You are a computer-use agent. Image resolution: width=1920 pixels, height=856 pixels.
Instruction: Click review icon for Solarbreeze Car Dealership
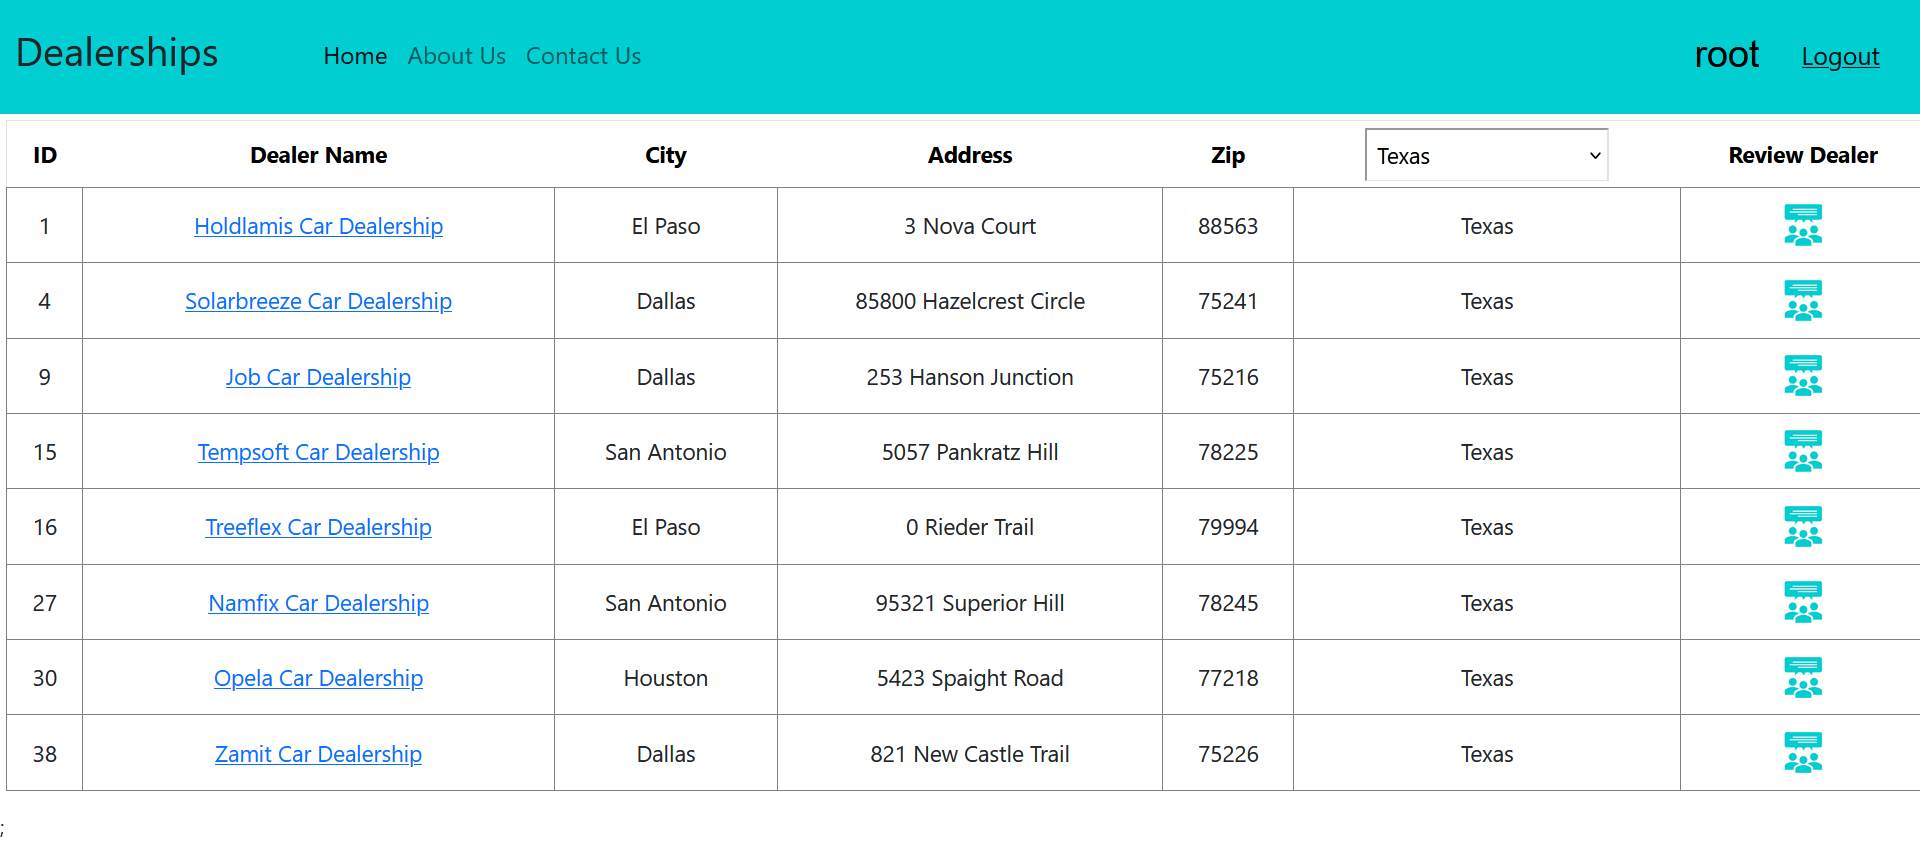point(1802,301)
